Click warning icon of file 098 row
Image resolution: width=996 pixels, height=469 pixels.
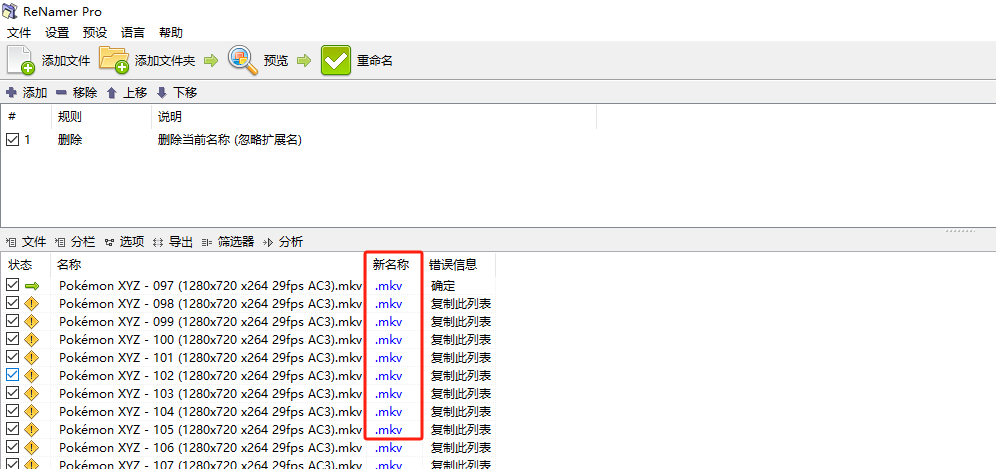click(x=32, y=304)
